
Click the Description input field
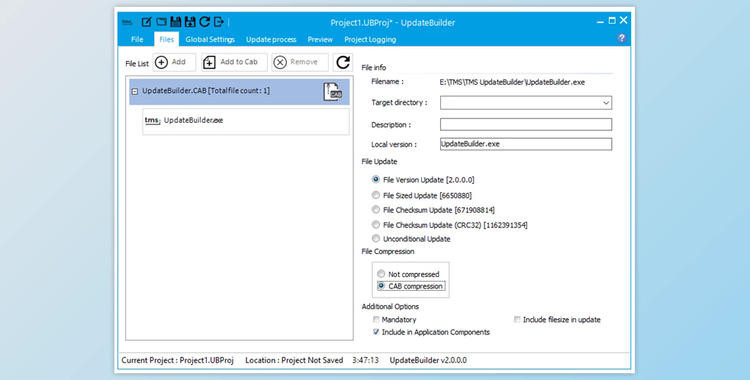coord(526,124)
